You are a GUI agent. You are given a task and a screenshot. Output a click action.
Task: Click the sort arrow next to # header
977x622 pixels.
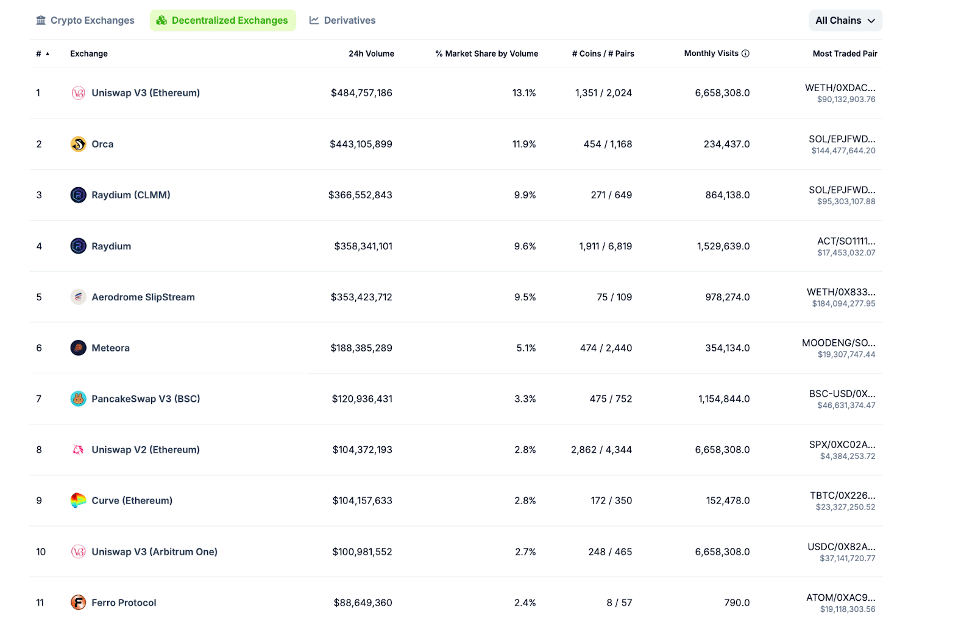[47, 54]
